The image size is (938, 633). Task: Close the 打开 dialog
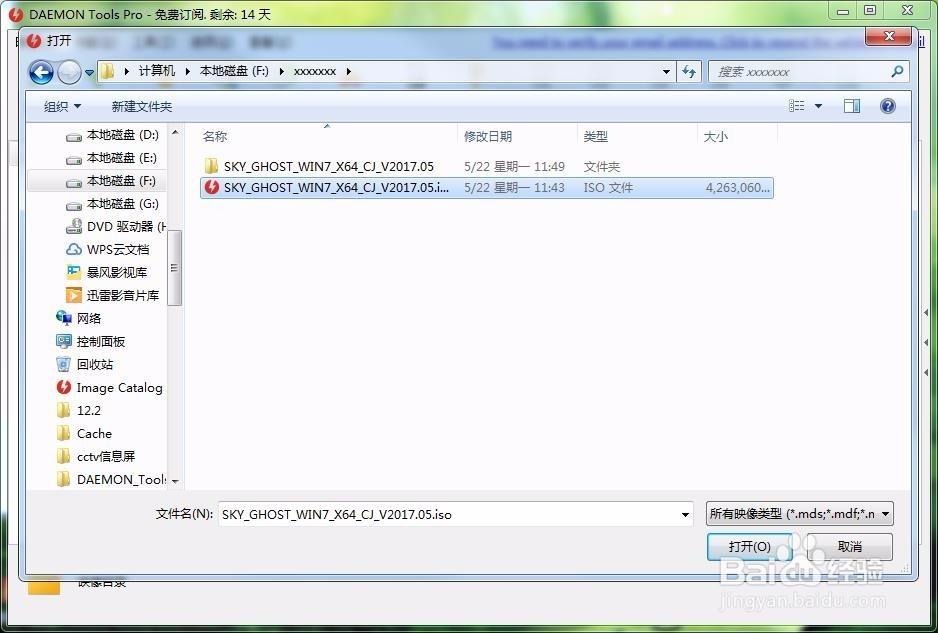(x=889, y=36)
